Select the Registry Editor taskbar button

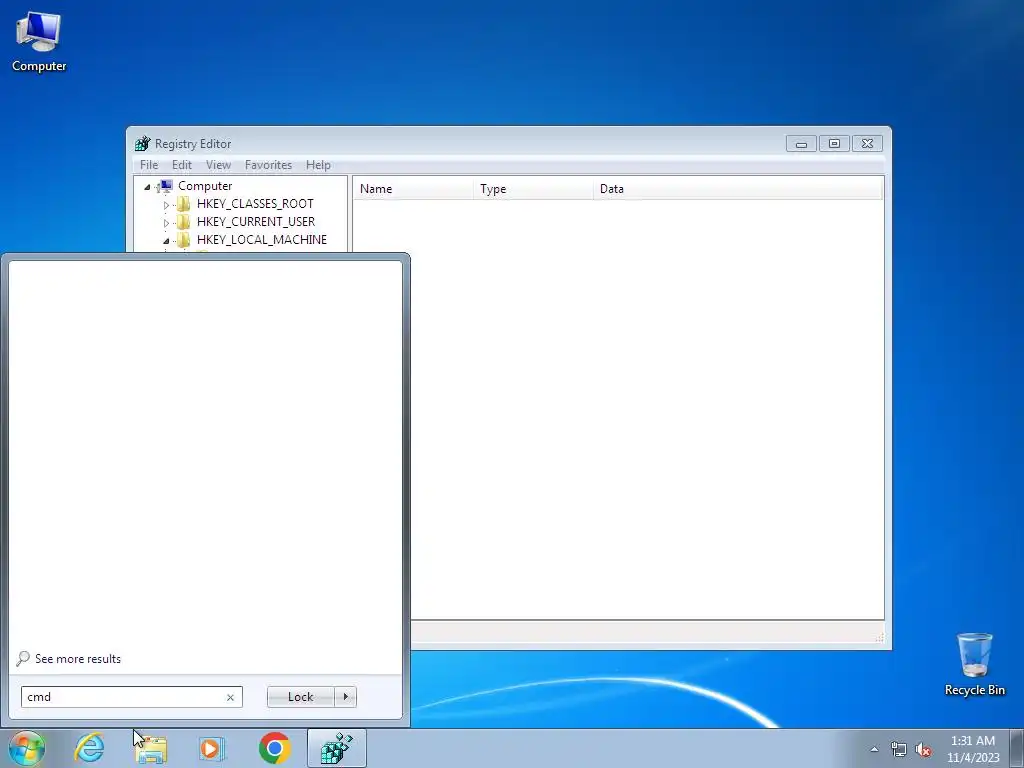tap(337, 748)
